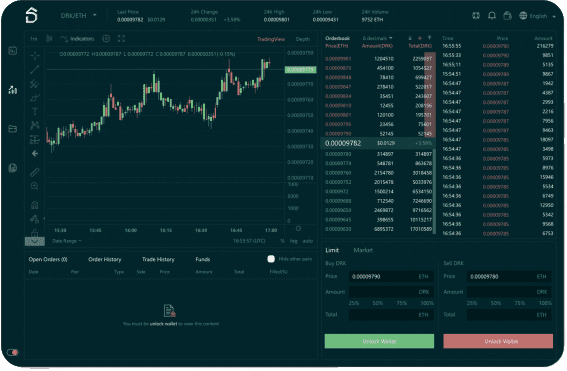Image resolution: width=567 pixels, height=371 pixels.
Task: Toggle magnet mode for drawings
Action: pyautogui.click(x=35, y=205)
